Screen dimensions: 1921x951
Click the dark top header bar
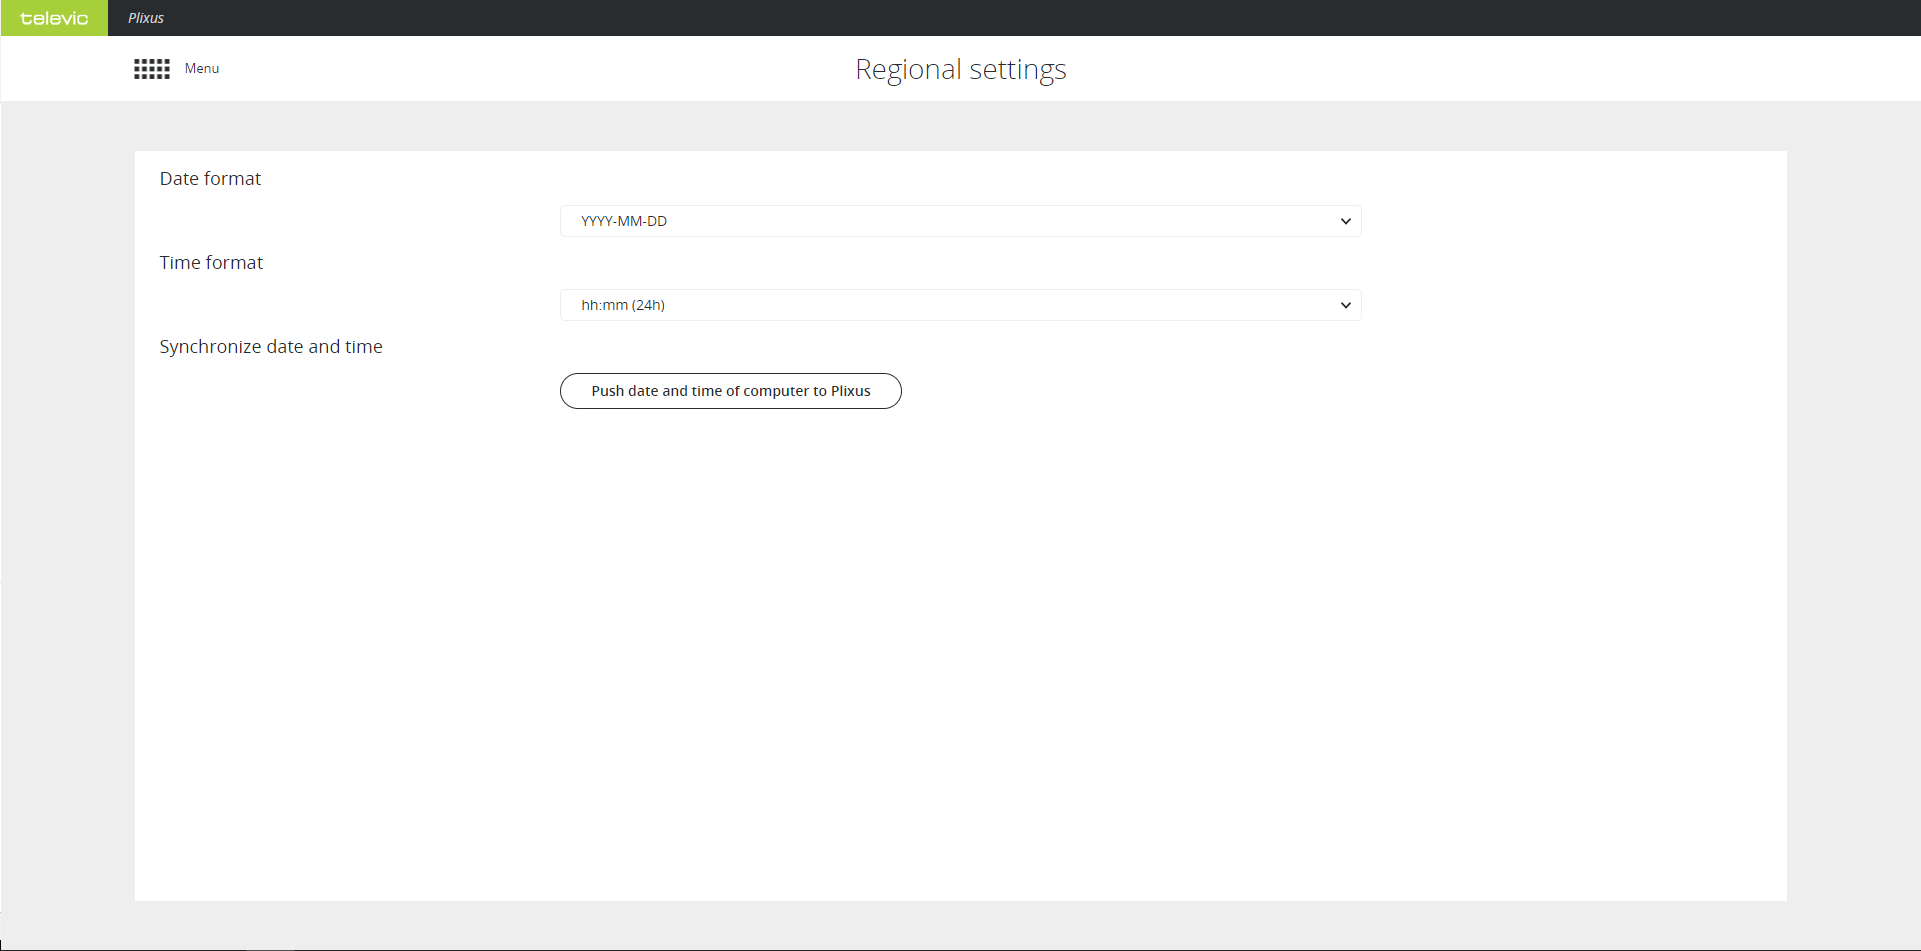pos(1000,18)
